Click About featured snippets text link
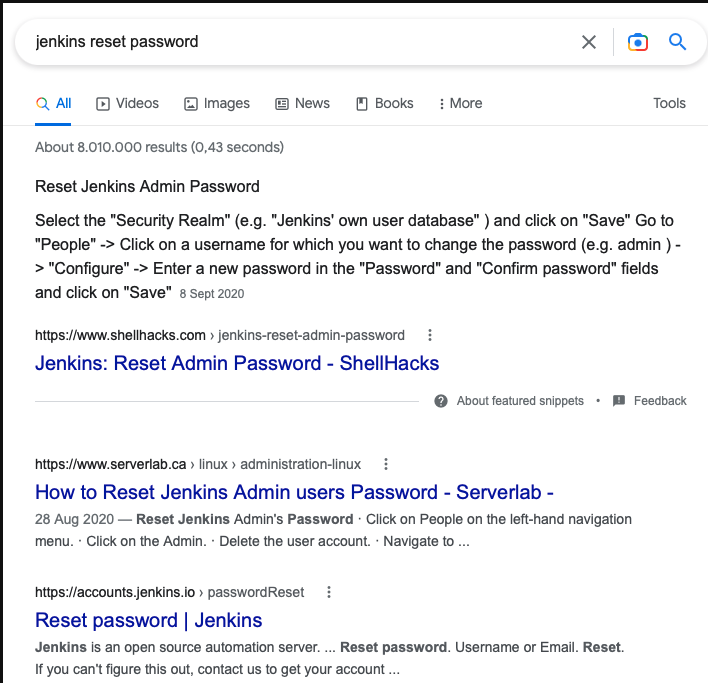 click(520, 401)
